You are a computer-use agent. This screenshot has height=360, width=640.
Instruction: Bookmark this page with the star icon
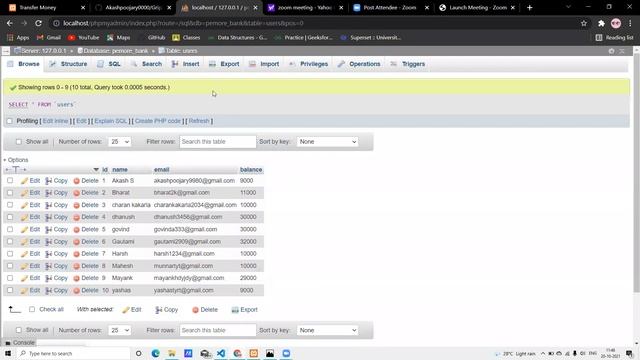[x=584, y=23]
